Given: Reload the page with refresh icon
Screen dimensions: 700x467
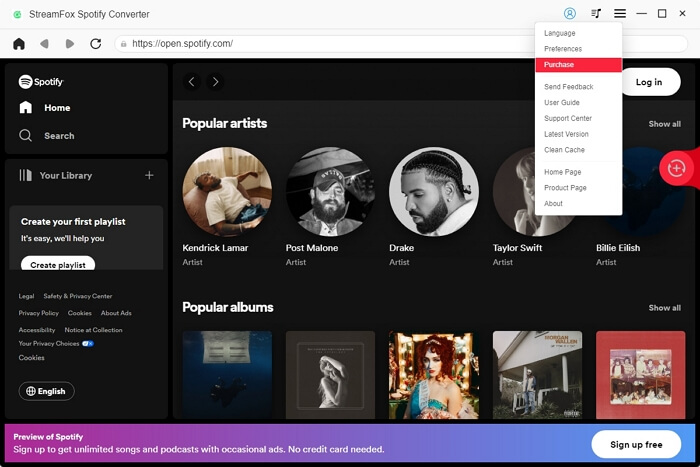Looking at the screenshot, I should click(96, 44).
